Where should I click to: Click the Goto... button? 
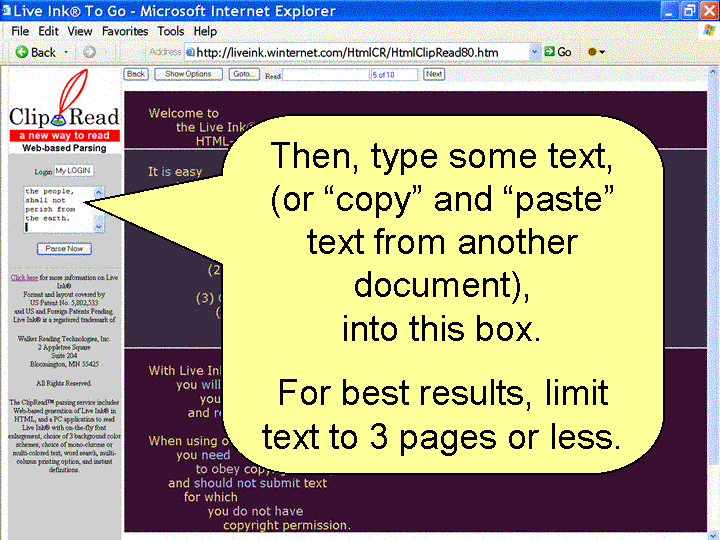pos(244,74)
